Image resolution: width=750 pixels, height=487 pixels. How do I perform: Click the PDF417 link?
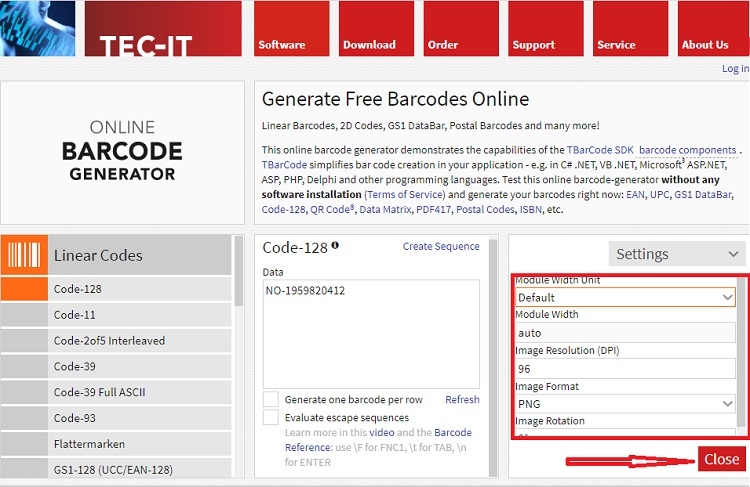433,209
